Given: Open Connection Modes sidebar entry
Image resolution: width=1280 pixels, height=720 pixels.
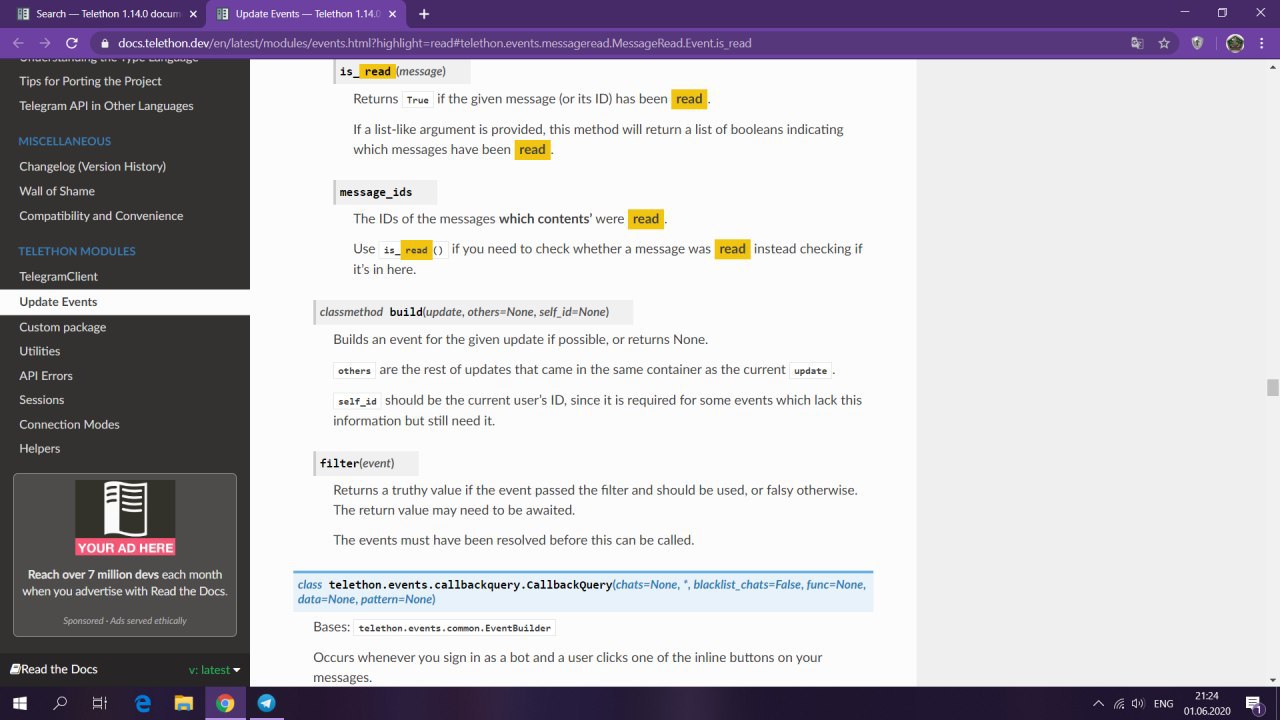Looking at the screenshot, I should 69,424.
